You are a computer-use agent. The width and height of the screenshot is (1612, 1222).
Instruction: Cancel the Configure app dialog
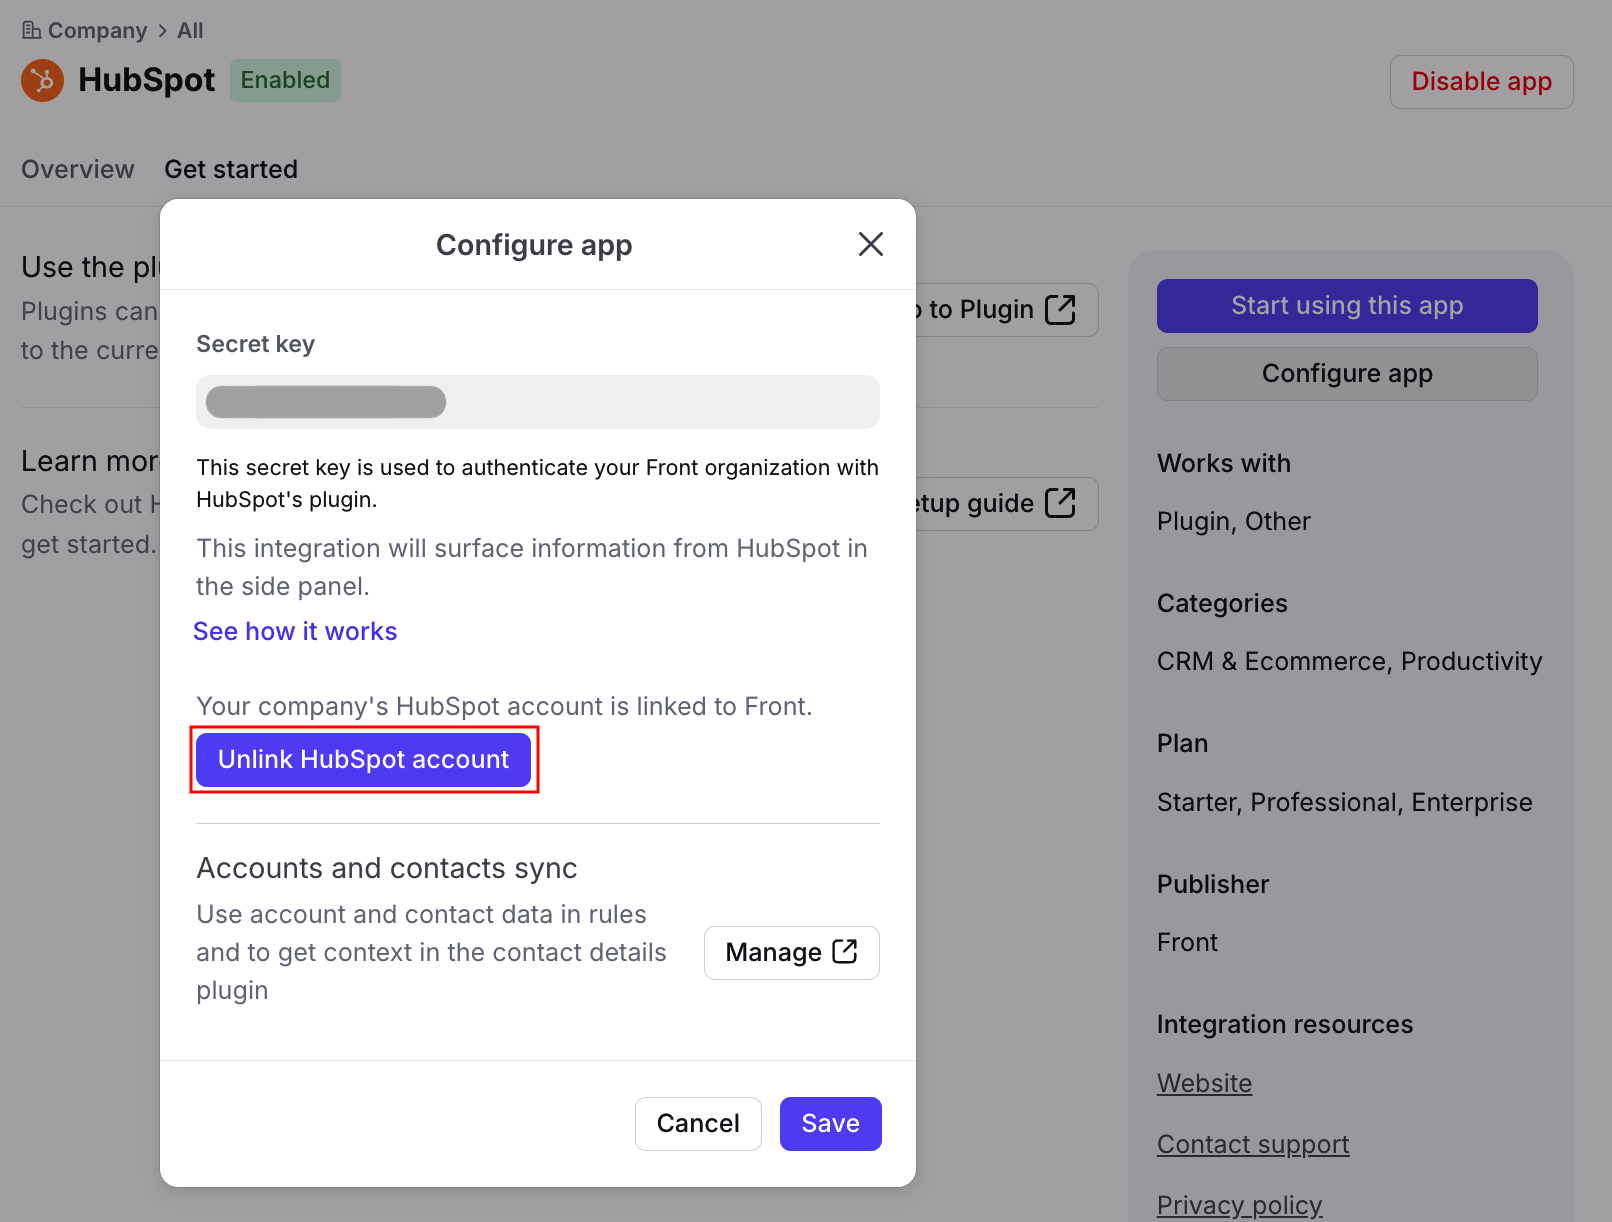pos(698,1123)
